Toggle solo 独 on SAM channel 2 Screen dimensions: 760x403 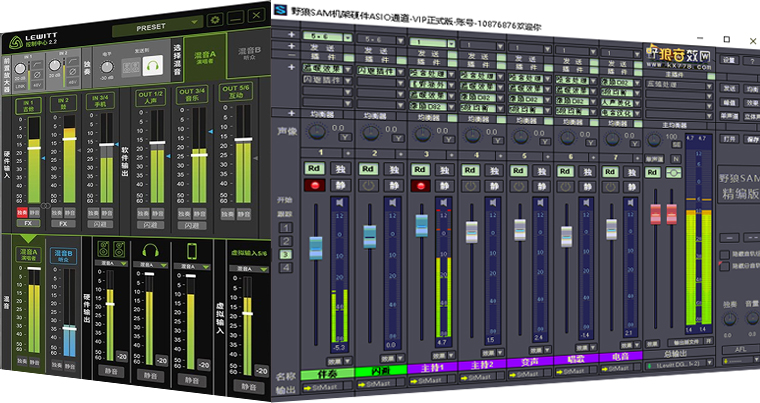(x=394, y=169)
